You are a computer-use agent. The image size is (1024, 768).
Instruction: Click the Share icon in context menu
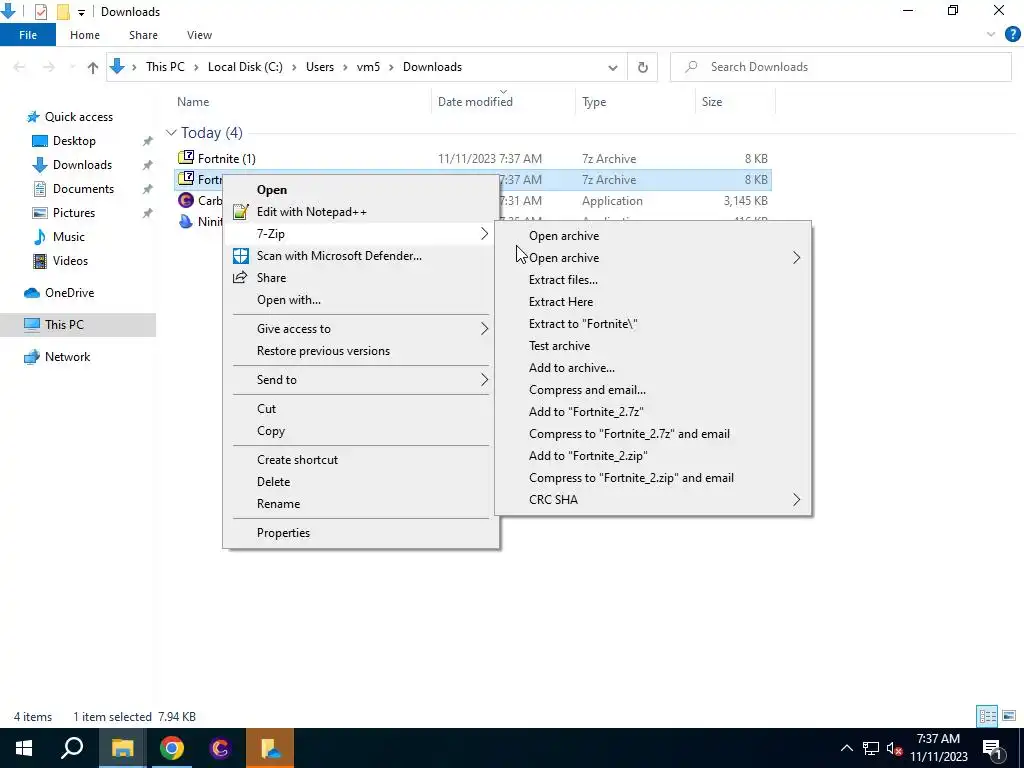(240, 278)
